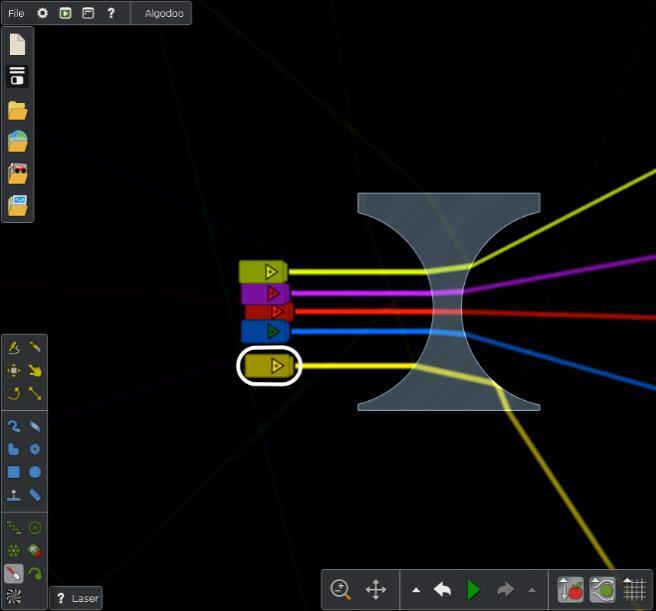
Task: Expand redo history arrow right of redo
Action: click(532, 590)
